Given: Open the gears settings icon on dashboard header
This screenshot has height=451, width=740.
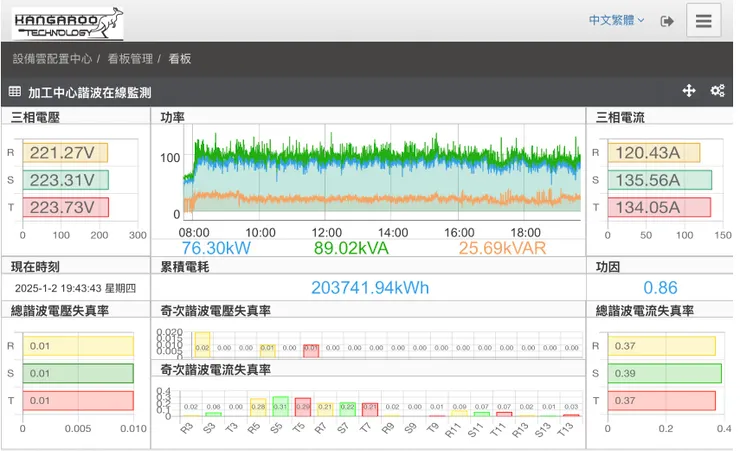Looking at the screenshot, I should click(717, 91).
